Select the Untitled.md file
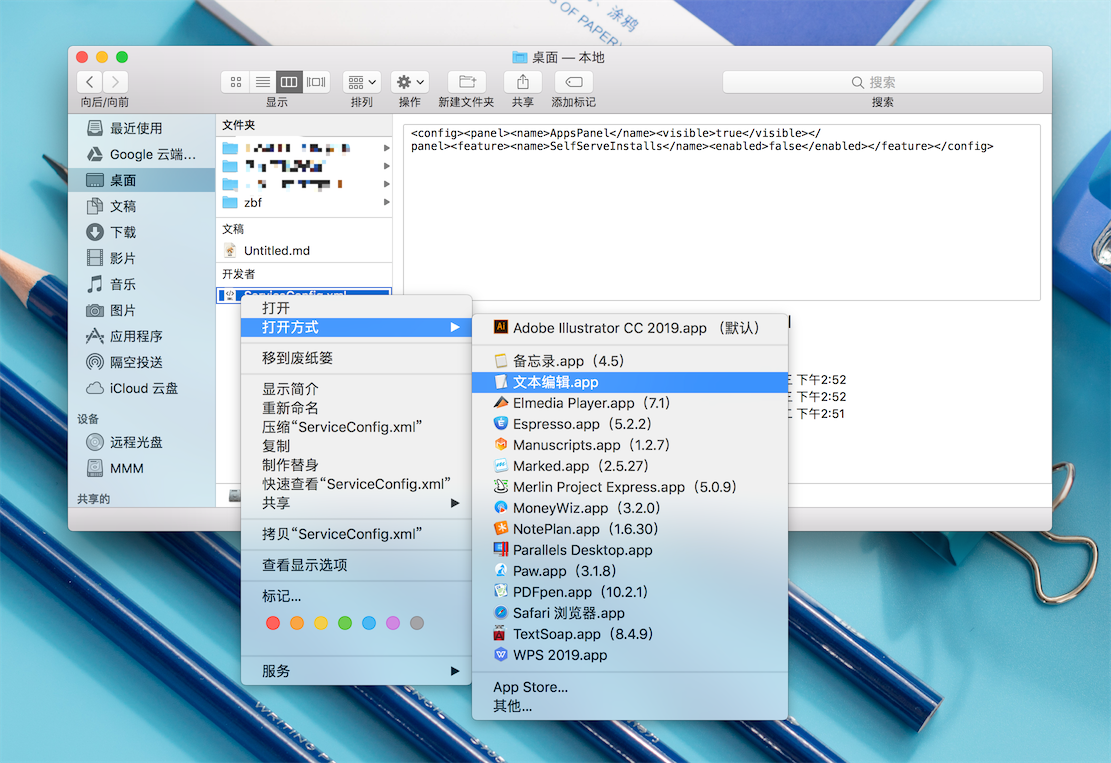Screen dimensions: 1111x763 click(x=305, y=251)
